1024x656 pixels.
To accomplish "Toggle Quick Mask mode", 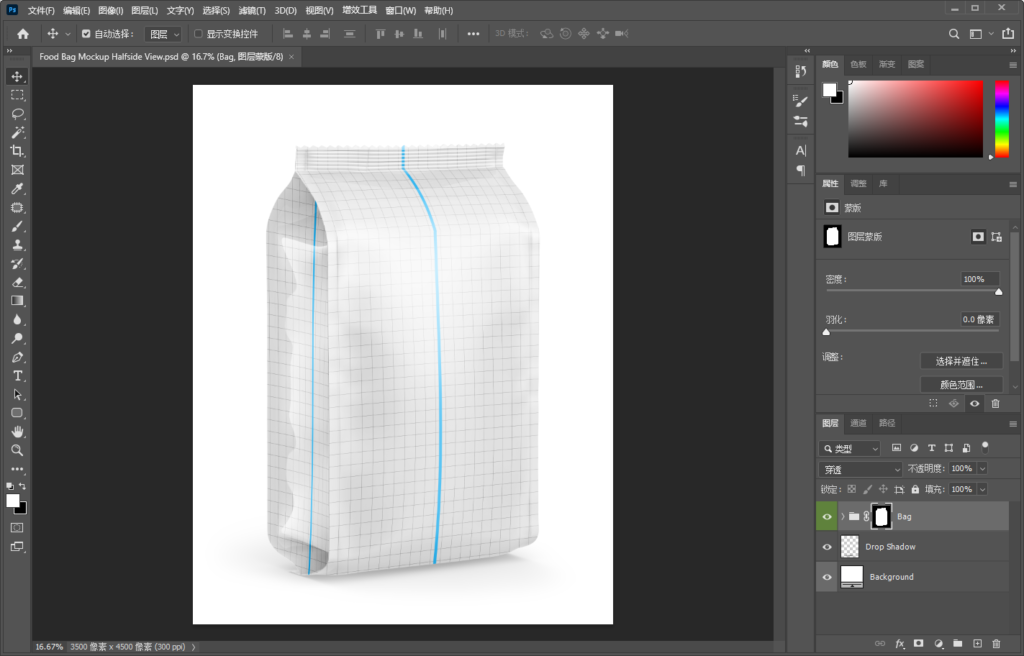I will click(x=18, y=527).
